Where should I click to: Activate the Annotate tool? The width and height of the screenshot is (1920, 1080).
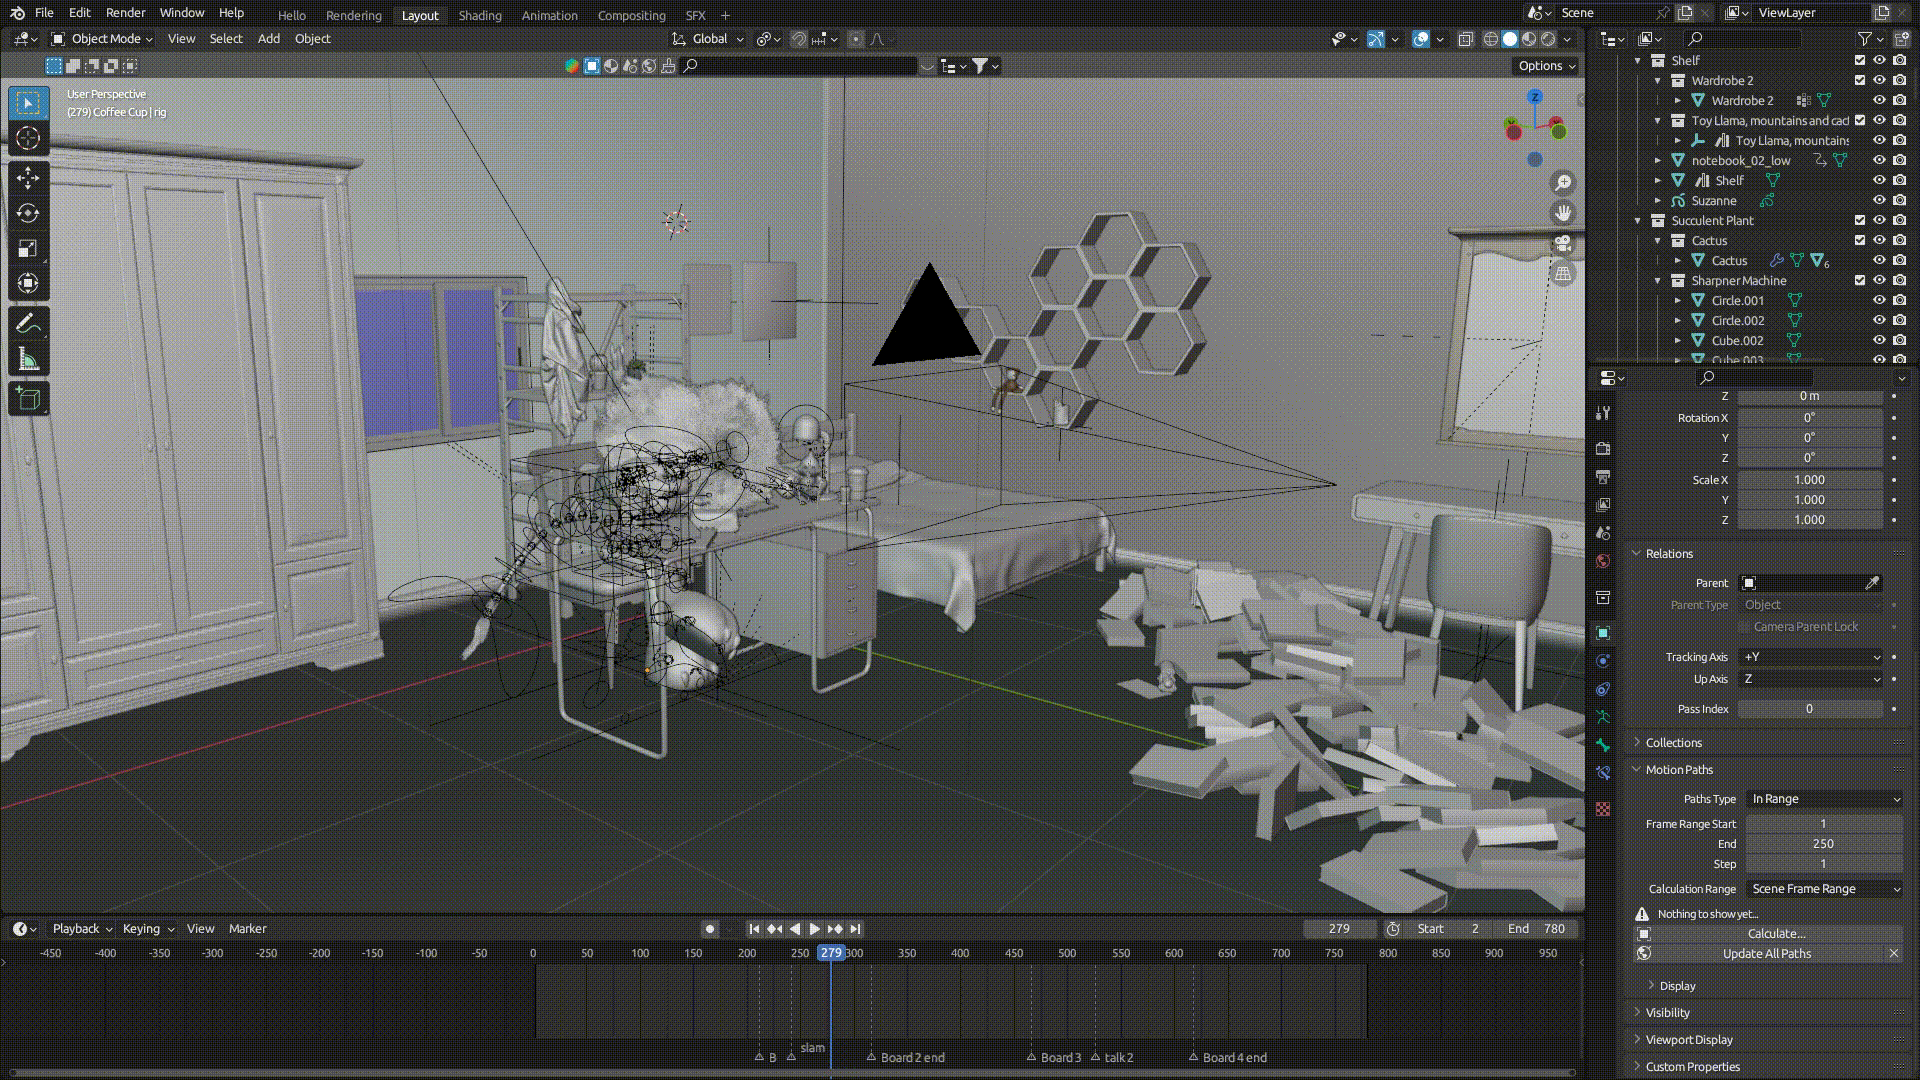pyautogui.click(x=27, y=320)
